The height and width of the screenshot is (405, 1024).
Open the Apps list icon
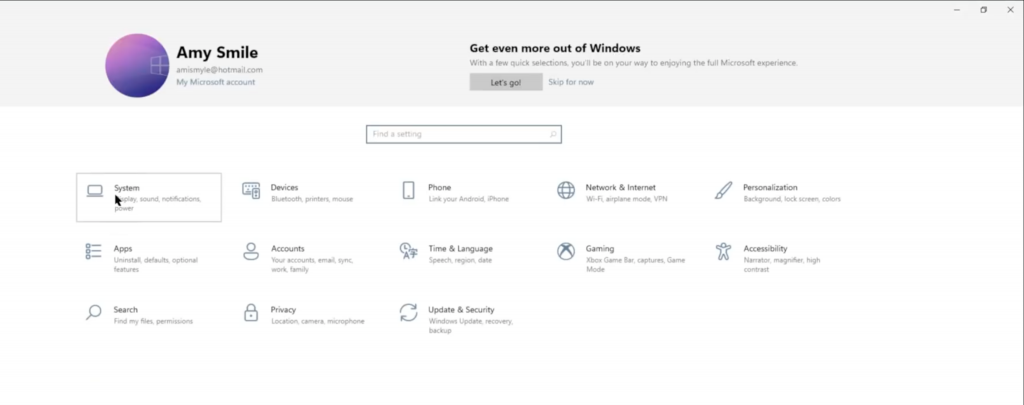point(93,251)
